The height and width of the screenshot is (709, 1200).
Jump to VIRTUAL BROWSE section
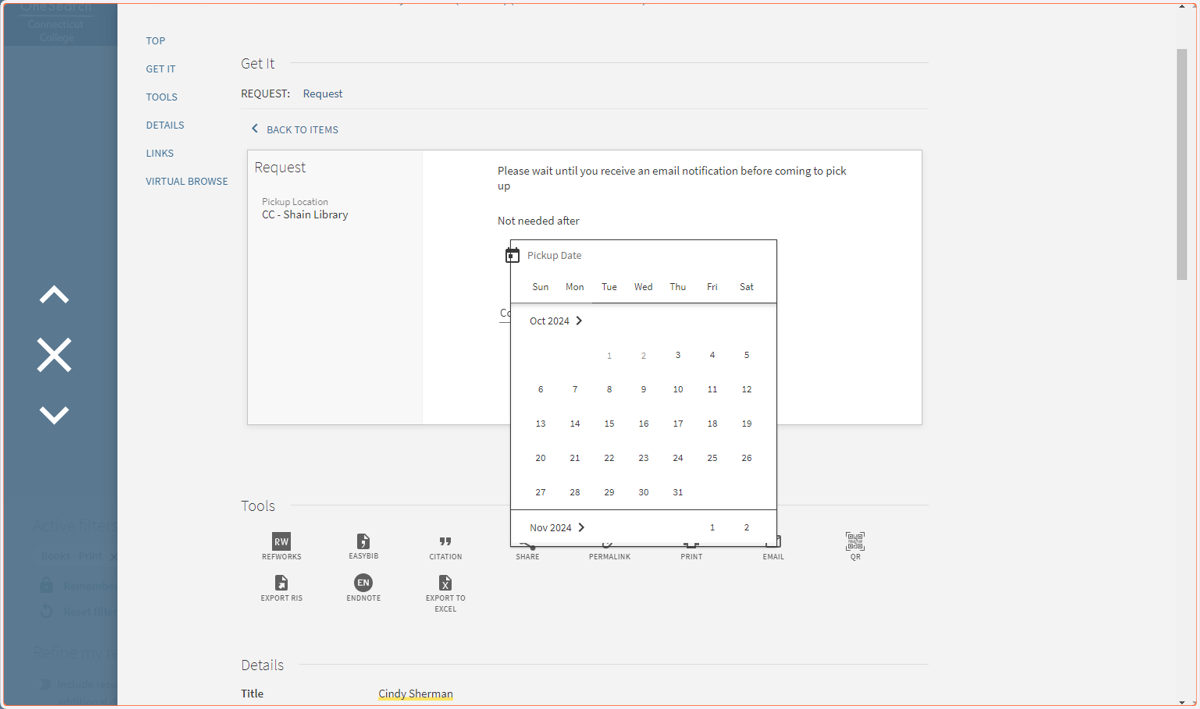click(187, 181)
